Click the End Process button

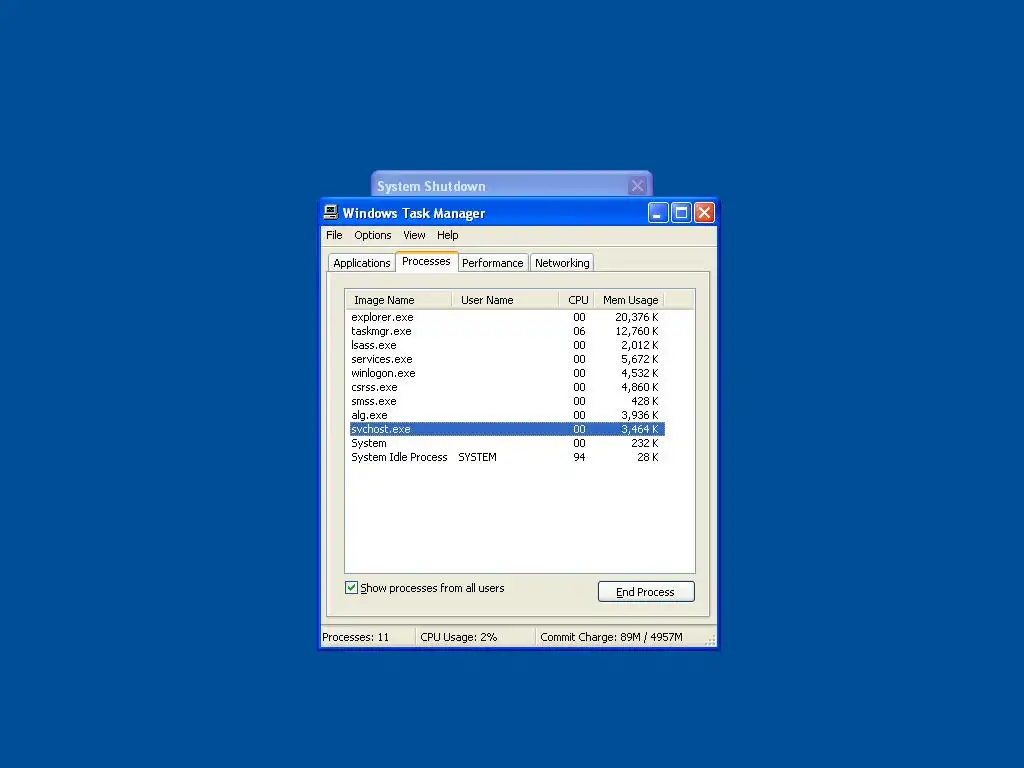pyautogui.click(x=646, y=592)
